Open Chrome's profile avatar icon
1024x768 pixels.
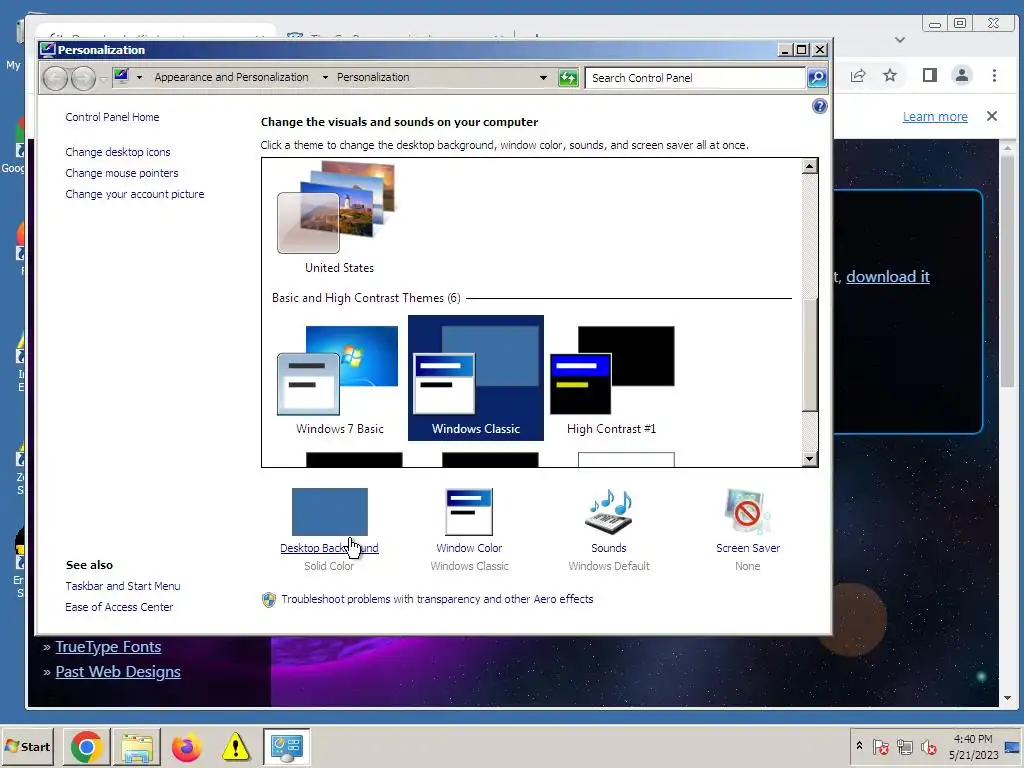962,76
